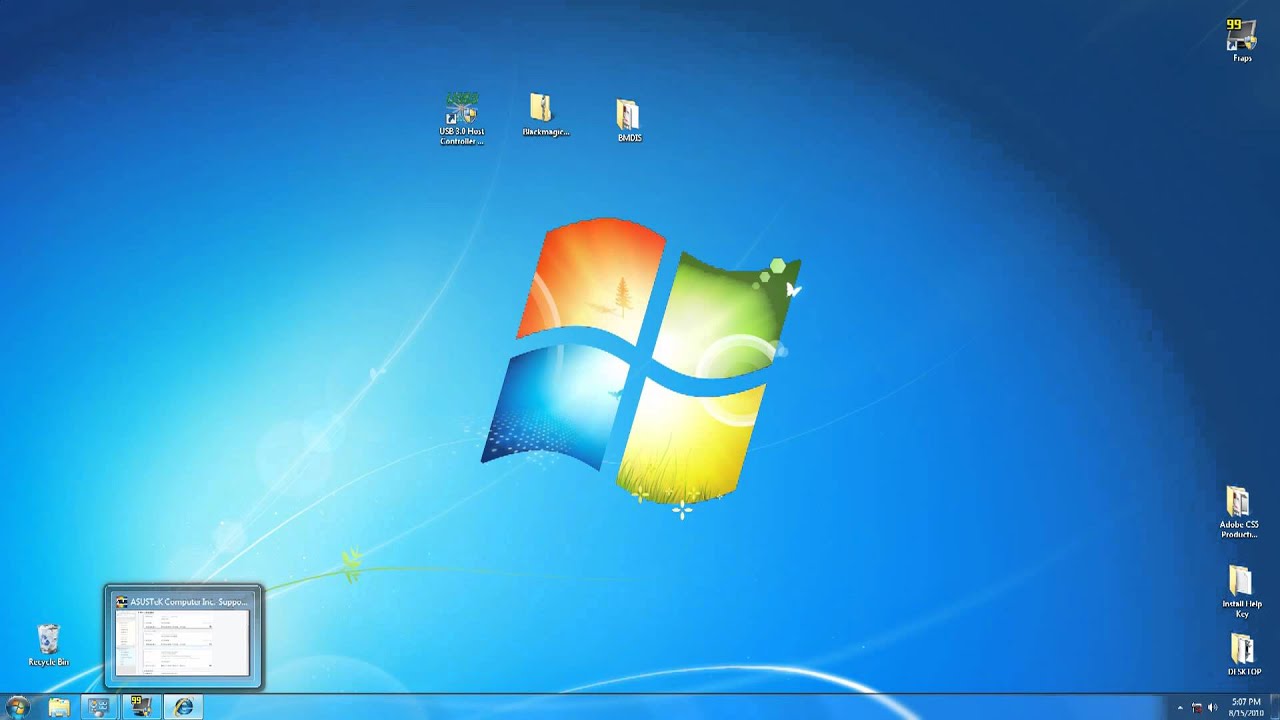Click the Internet Explorer taskbar button

click(x=183, y=707)
